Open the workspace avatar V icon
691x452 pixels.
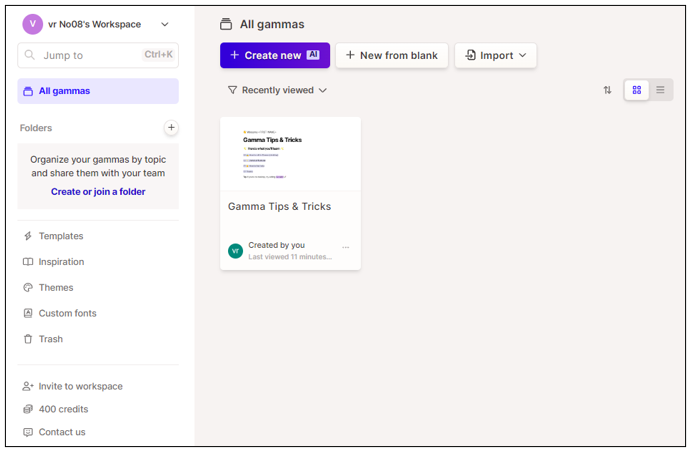[x=32, y=24]
